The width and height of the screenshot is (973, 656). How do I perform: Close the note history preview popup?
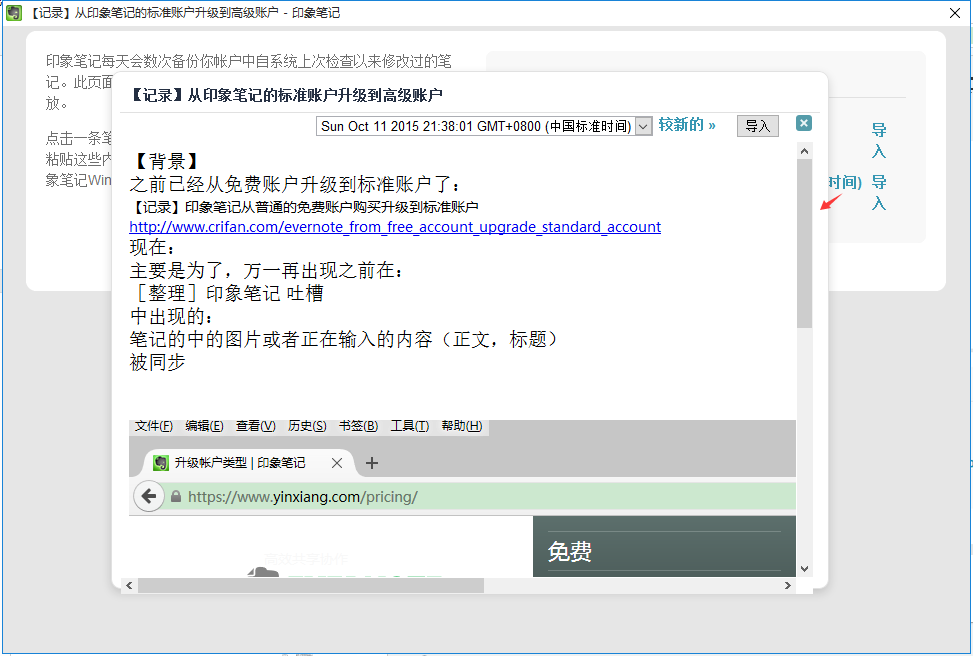pyautogui.click(x=804, y=124)
